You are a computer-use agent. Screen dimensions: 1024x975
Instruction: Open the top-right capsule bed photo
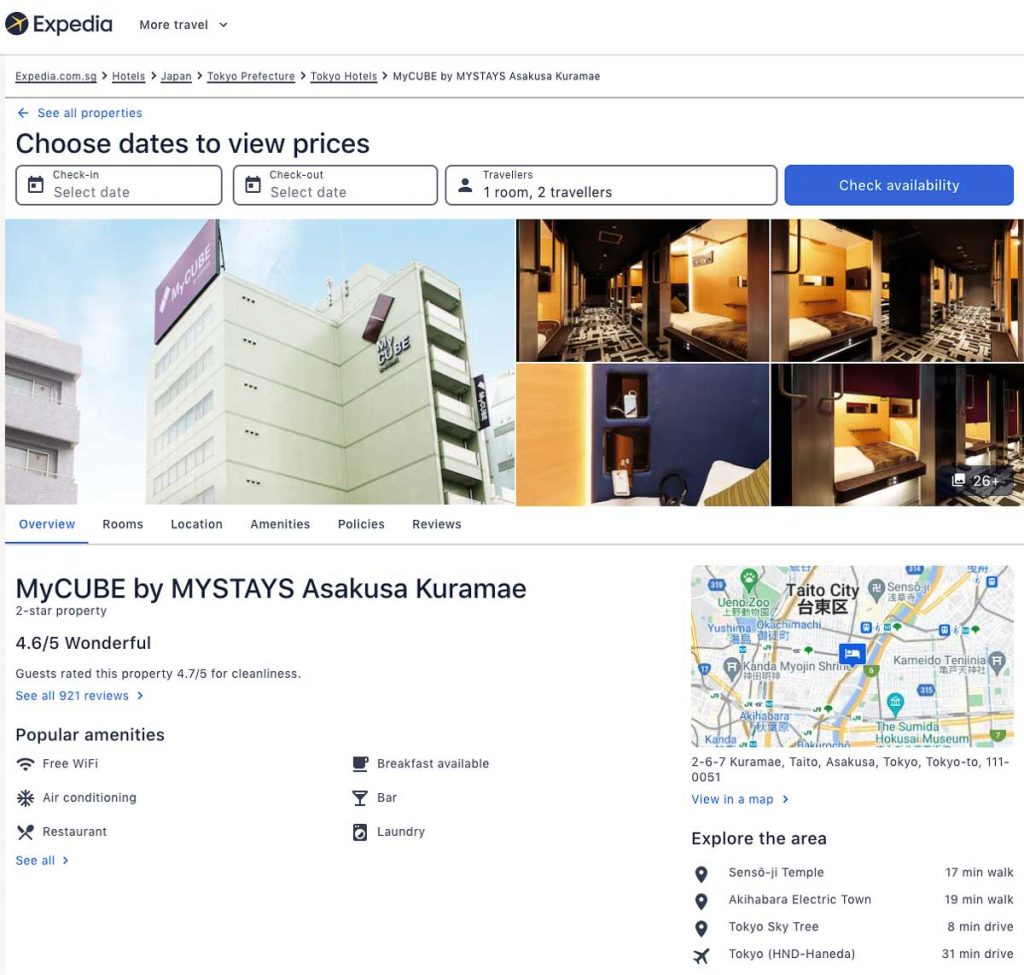point(897,290)
